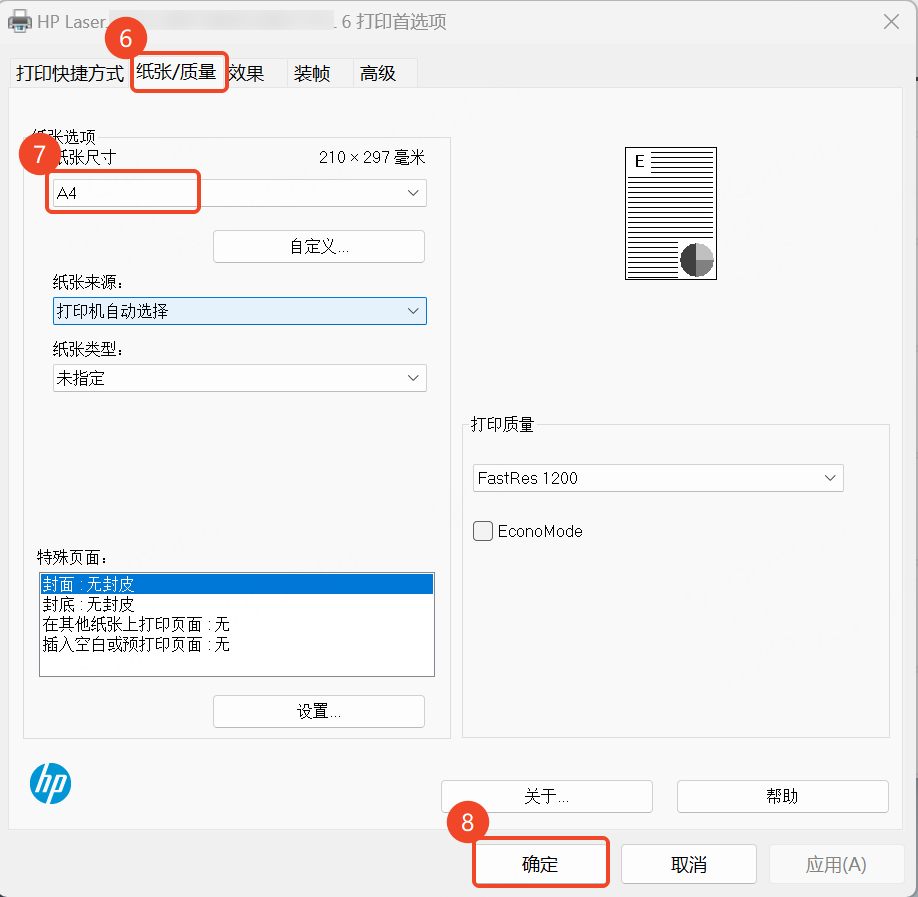Select 插入空白或预打印页面 : 无 entry

237,645
